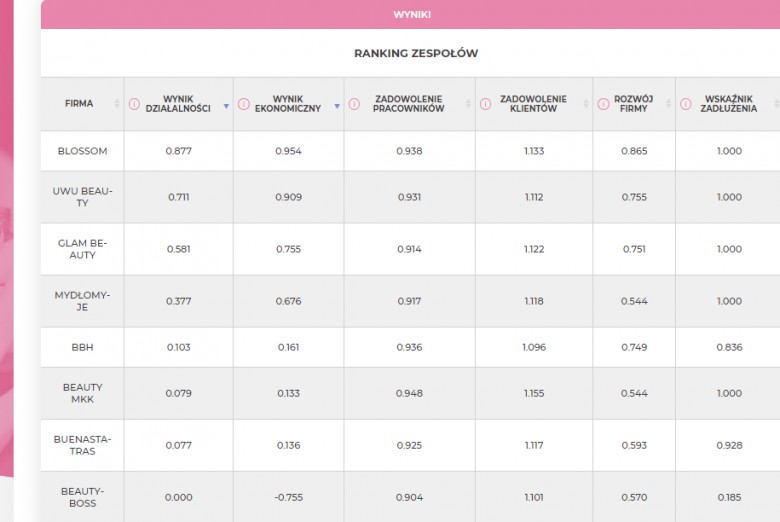Open info icon for Zadowolenie Pracowników

tap(354, 104)
